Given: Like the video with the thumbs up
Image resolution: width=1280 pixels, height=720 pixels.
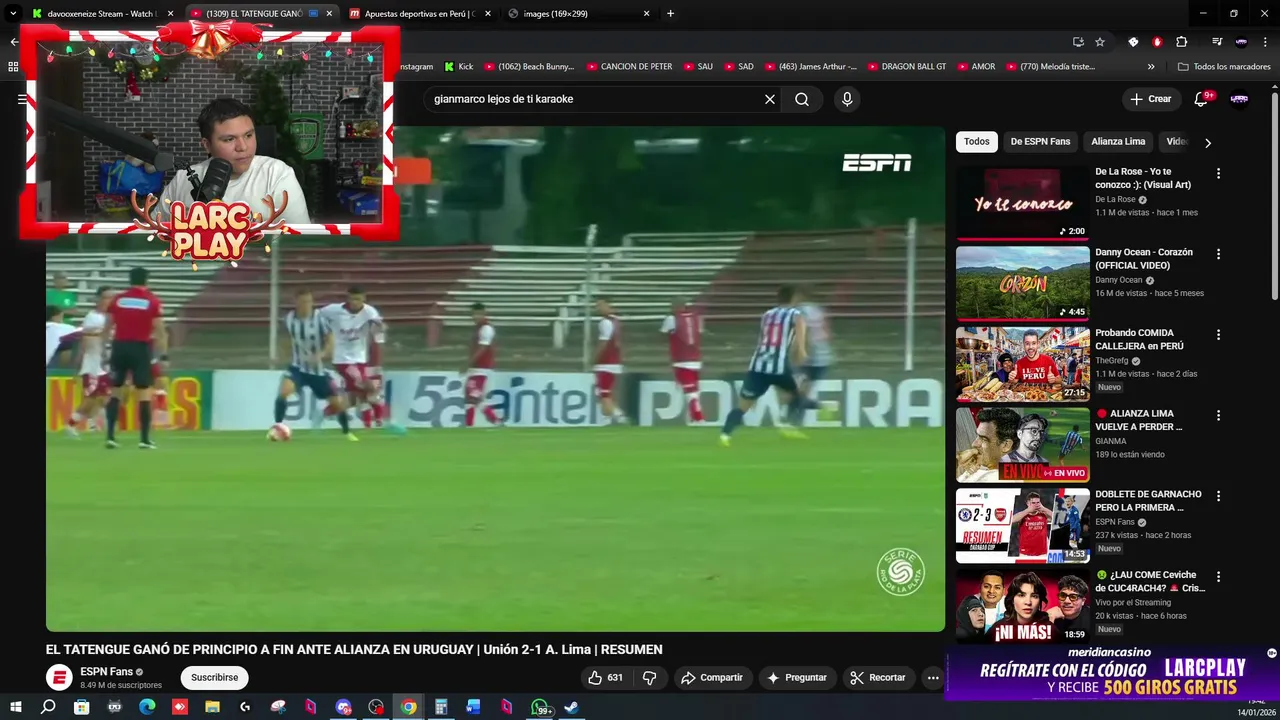Looking at the screenshot, I should click(605, 677).
